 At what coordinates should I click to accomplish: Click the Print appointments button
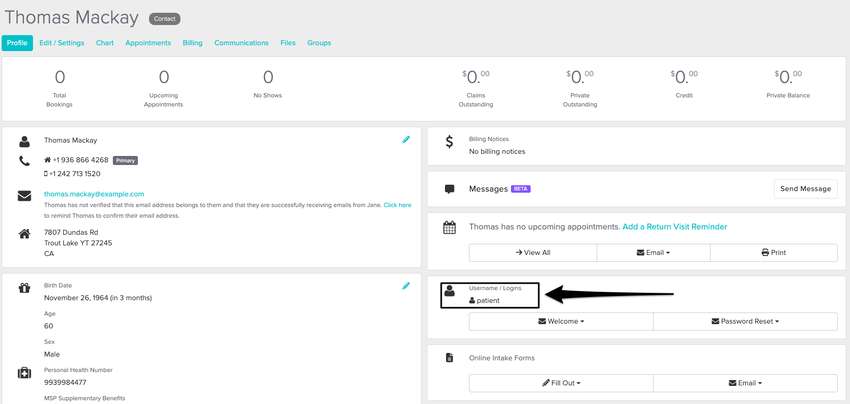pos(774,253)
